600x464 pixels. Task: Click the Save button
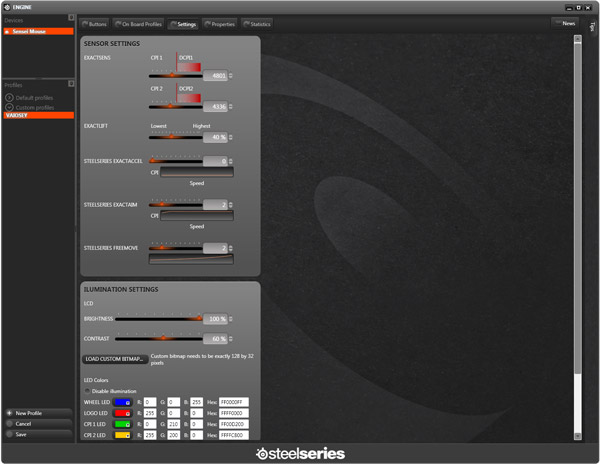point(38,435)
